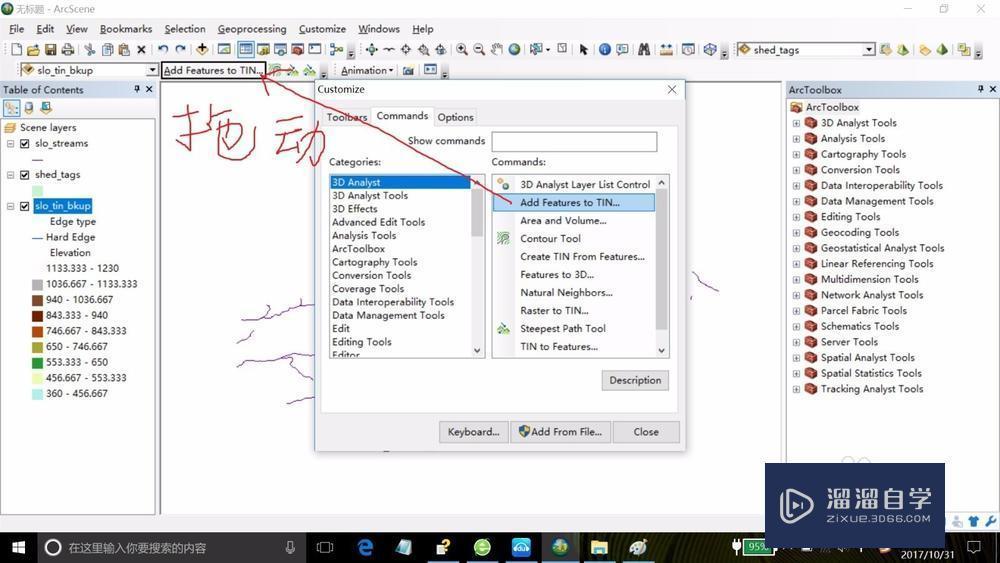Click the 843.333 - 940 color swatch
Screen dimensions: 1000x563
click(x=38, y=316)
